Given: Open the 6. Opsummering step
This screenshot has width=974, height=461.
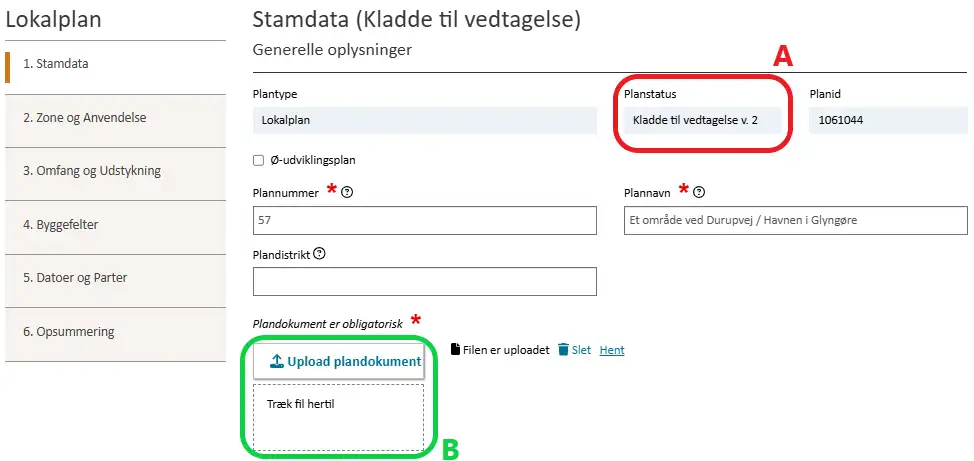Looking at the screenshot, I should 116,332.
